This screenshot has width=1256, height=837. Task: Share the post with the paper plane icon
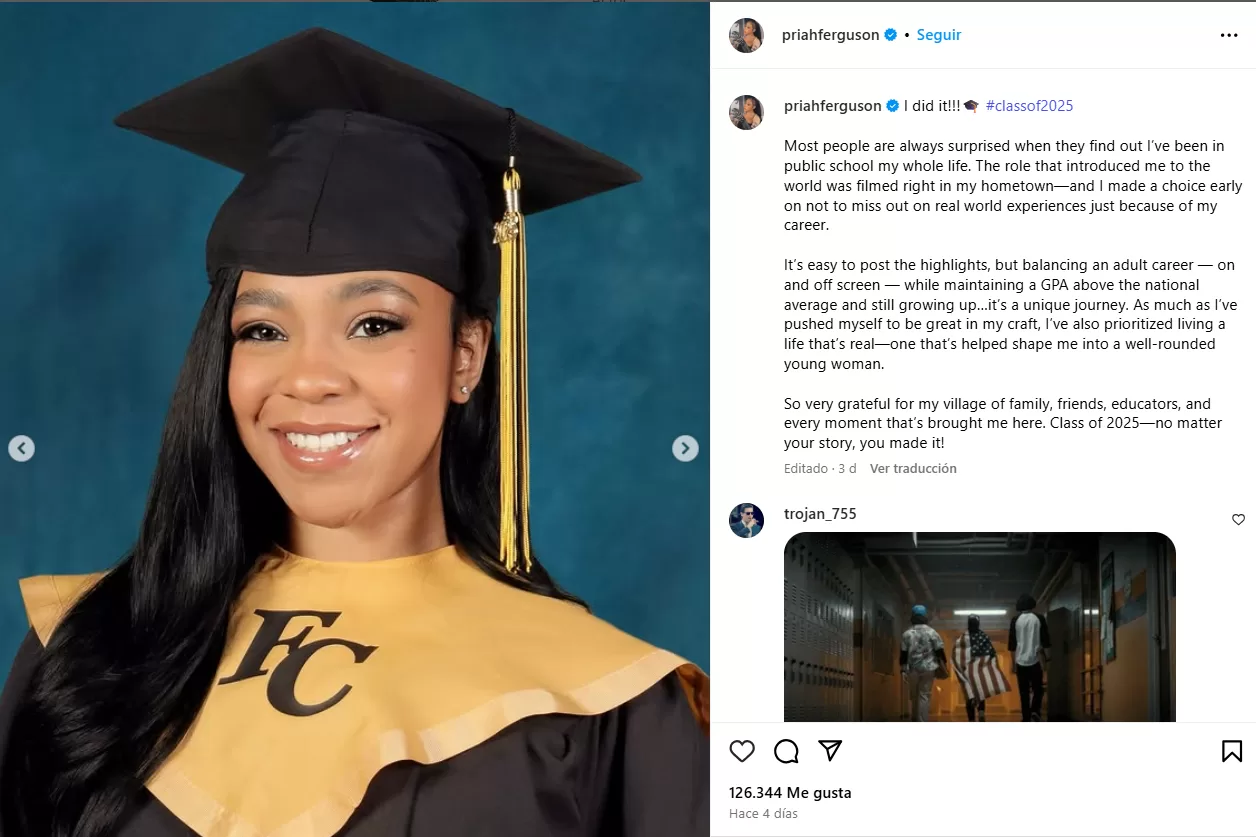point(830,751)
